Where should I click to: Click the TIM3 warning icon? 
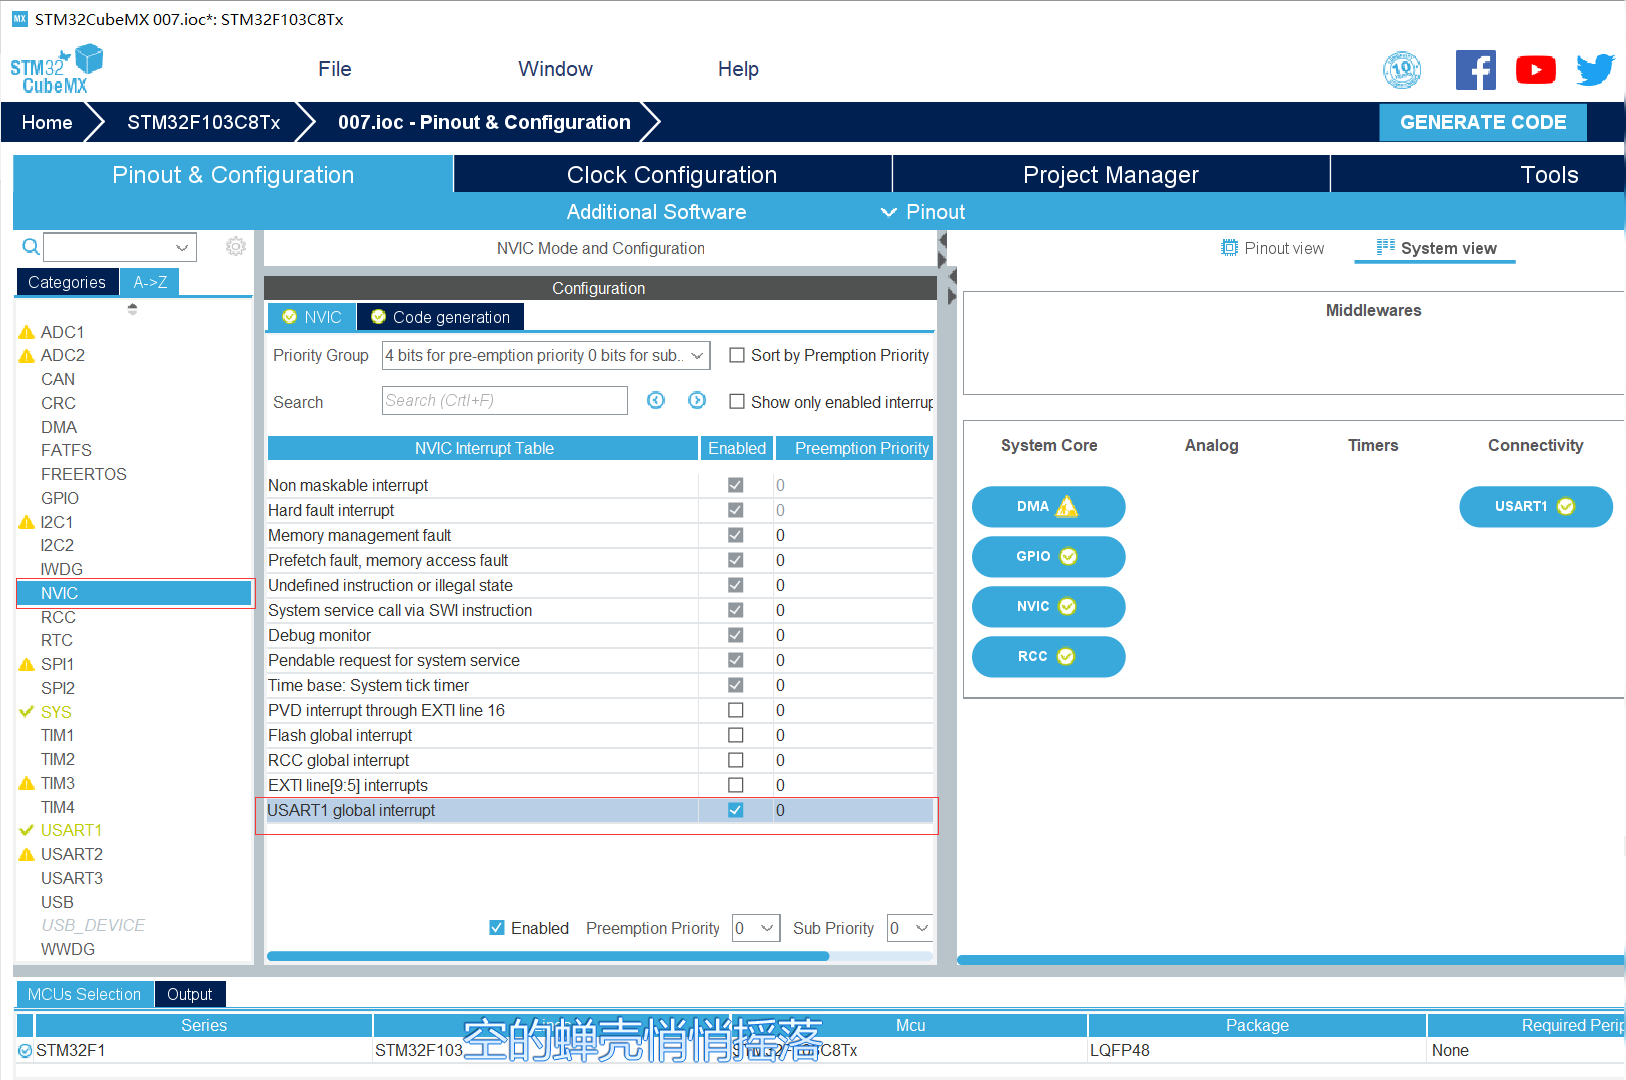coord(27,783)
